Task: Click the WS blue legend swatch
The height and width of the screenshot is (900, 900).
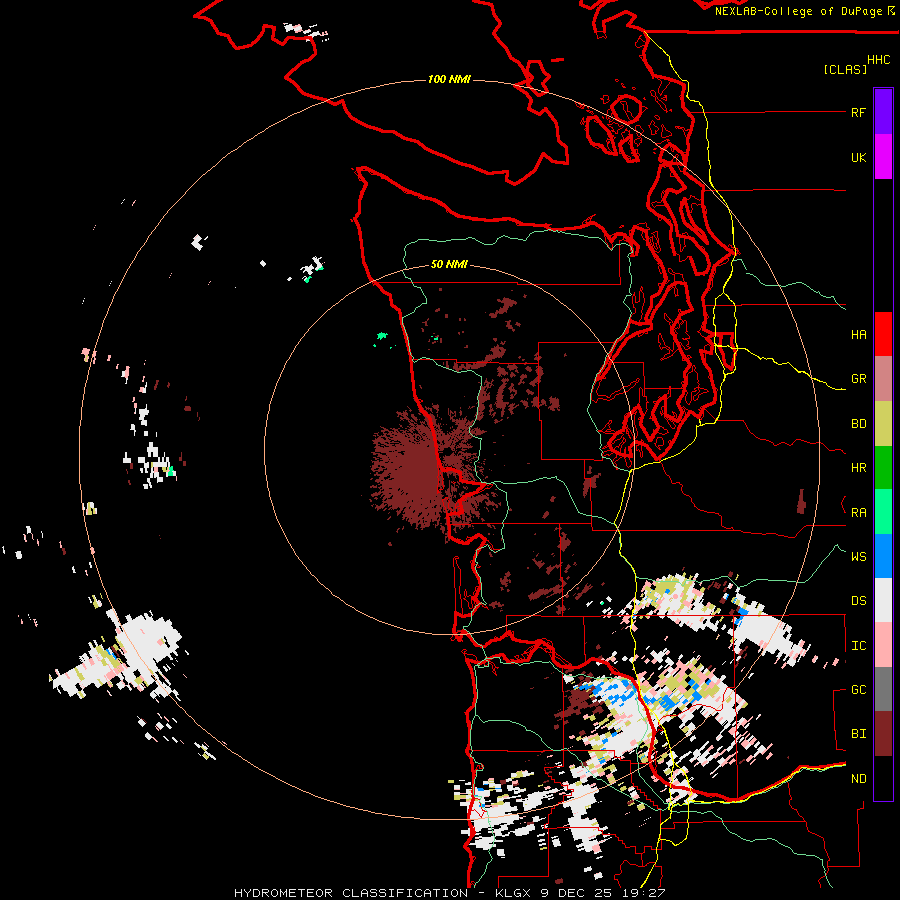Action: [883, 556]
